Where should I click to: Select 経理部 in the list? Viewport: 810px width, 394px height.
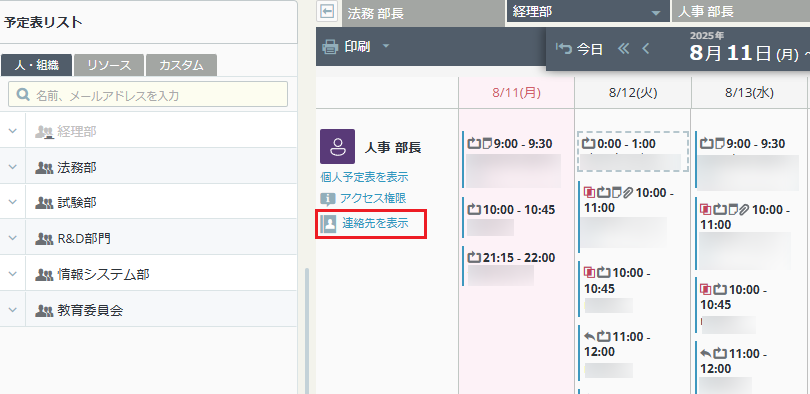coord(76,132)
